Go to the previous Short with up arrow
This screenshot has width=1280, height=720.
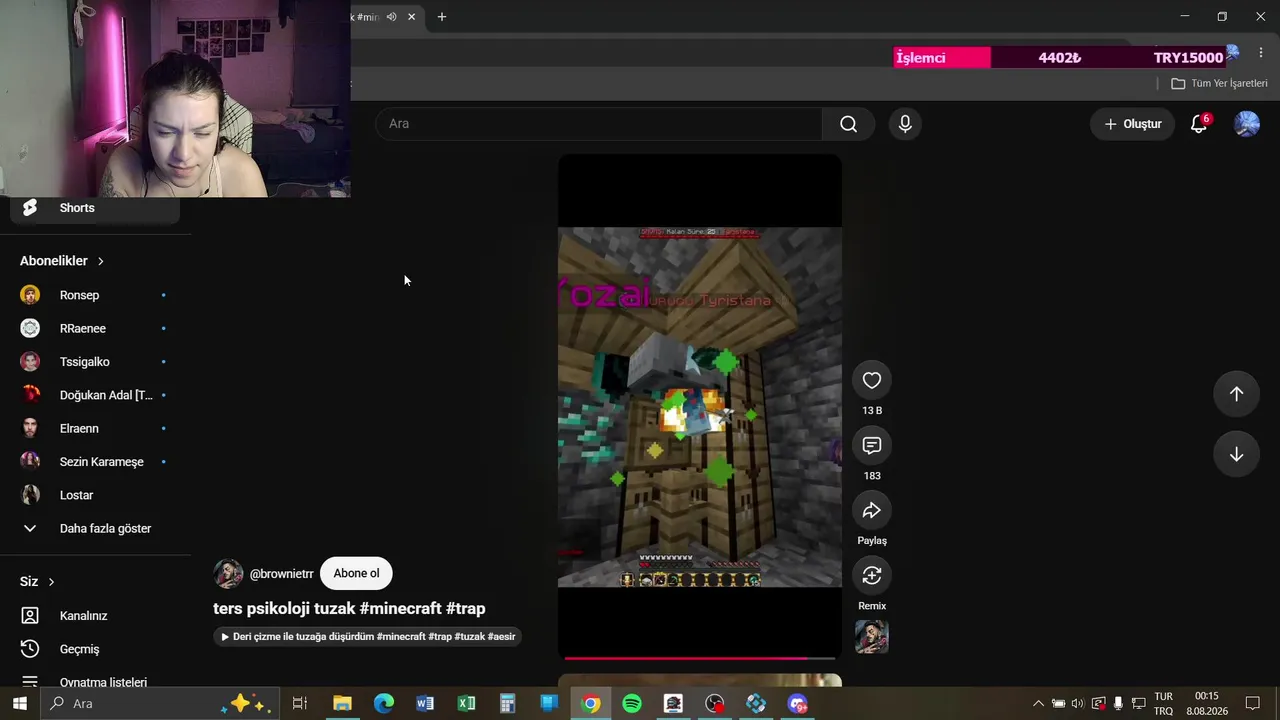click(x=1236, y=394)
